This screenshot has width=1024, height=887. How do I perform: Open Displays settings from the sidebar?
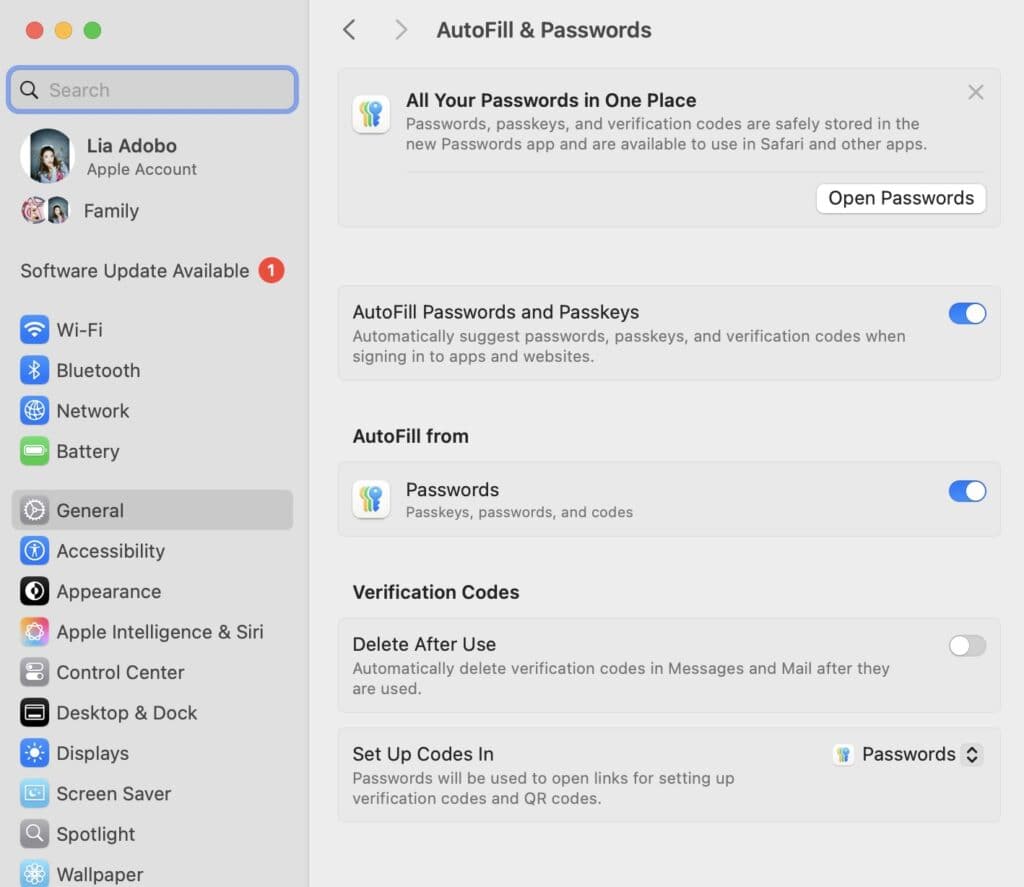point(33,753)
